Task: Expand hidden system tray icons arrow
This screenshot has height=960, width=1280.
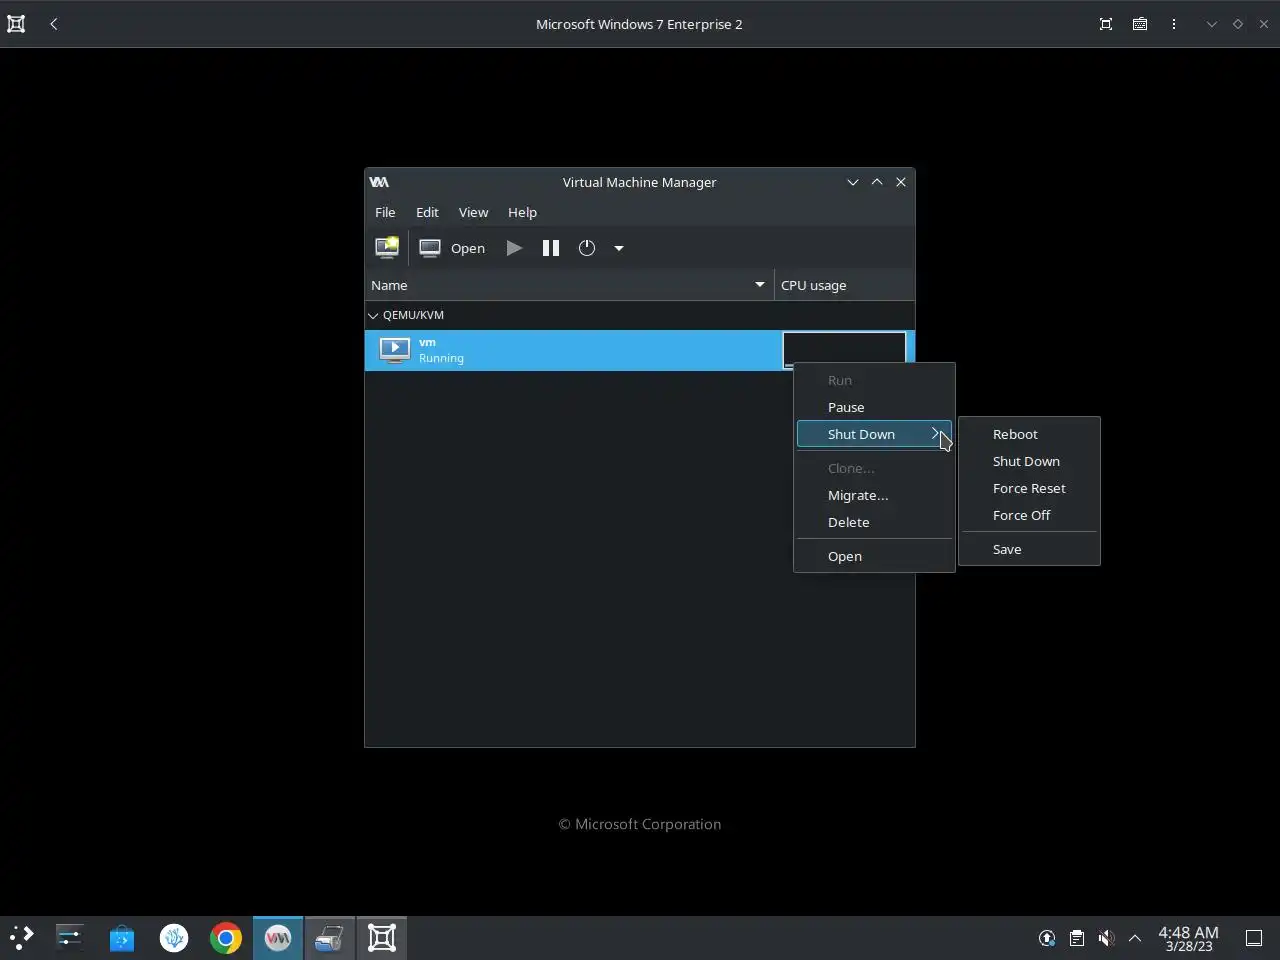Action: coord(1135,938)
